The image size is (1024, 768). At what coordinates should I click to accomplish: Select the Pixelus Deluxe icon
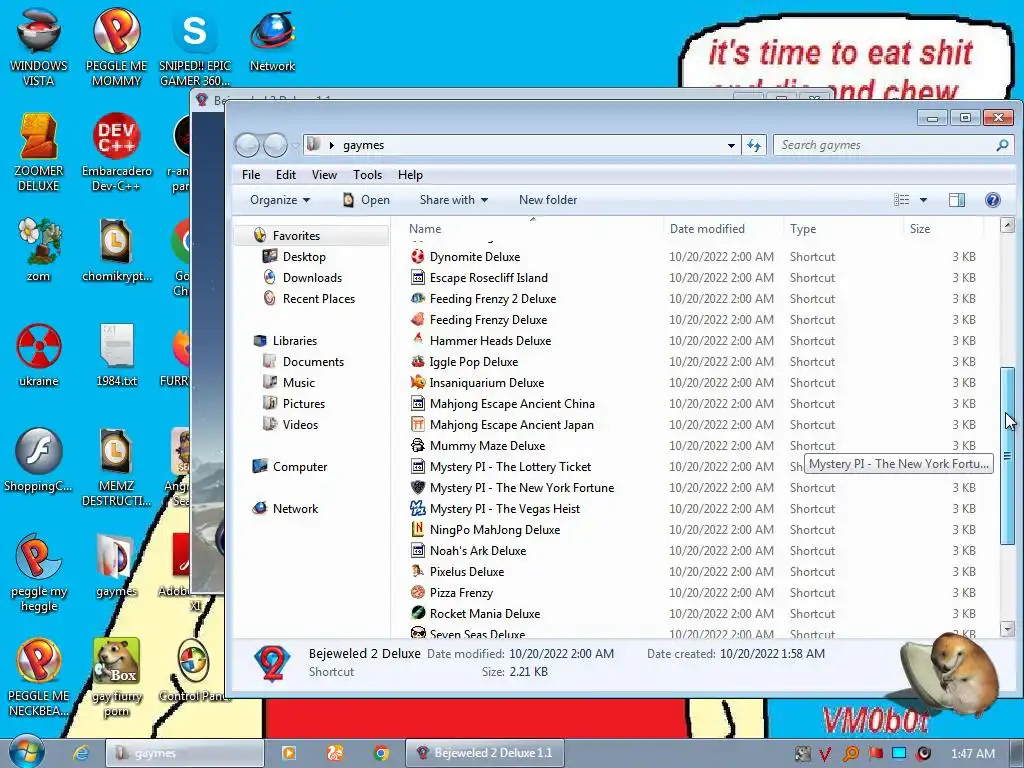click(418, 571)
